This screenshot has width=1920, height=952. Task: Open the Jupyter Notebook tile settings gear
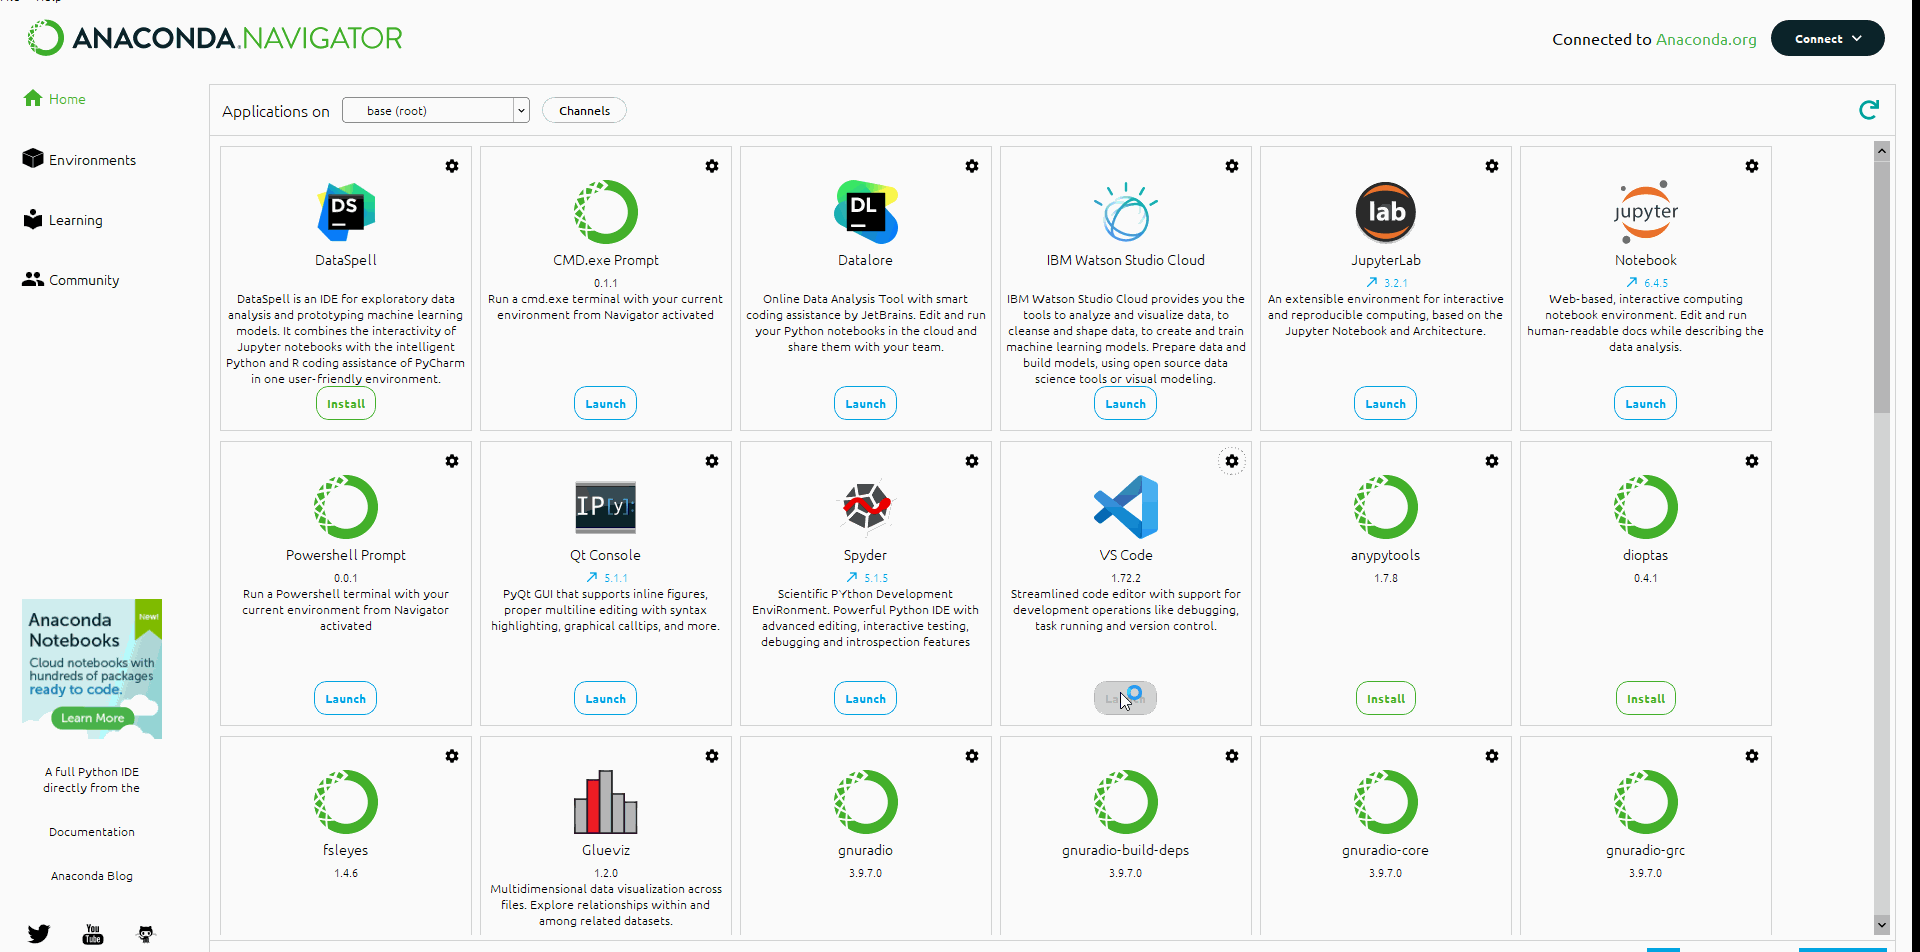point(1752,166)
